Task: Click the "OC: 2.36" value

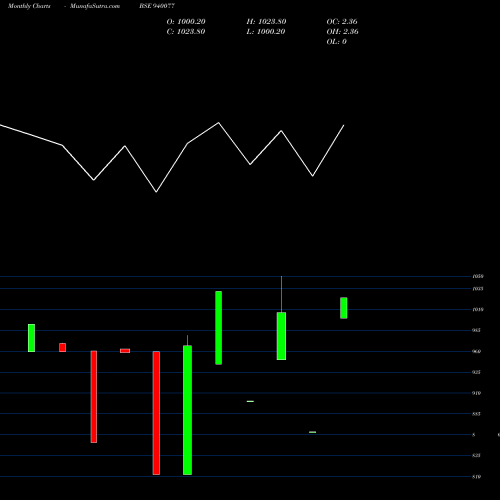Action: pyautogui.click(x=342, y=22)
